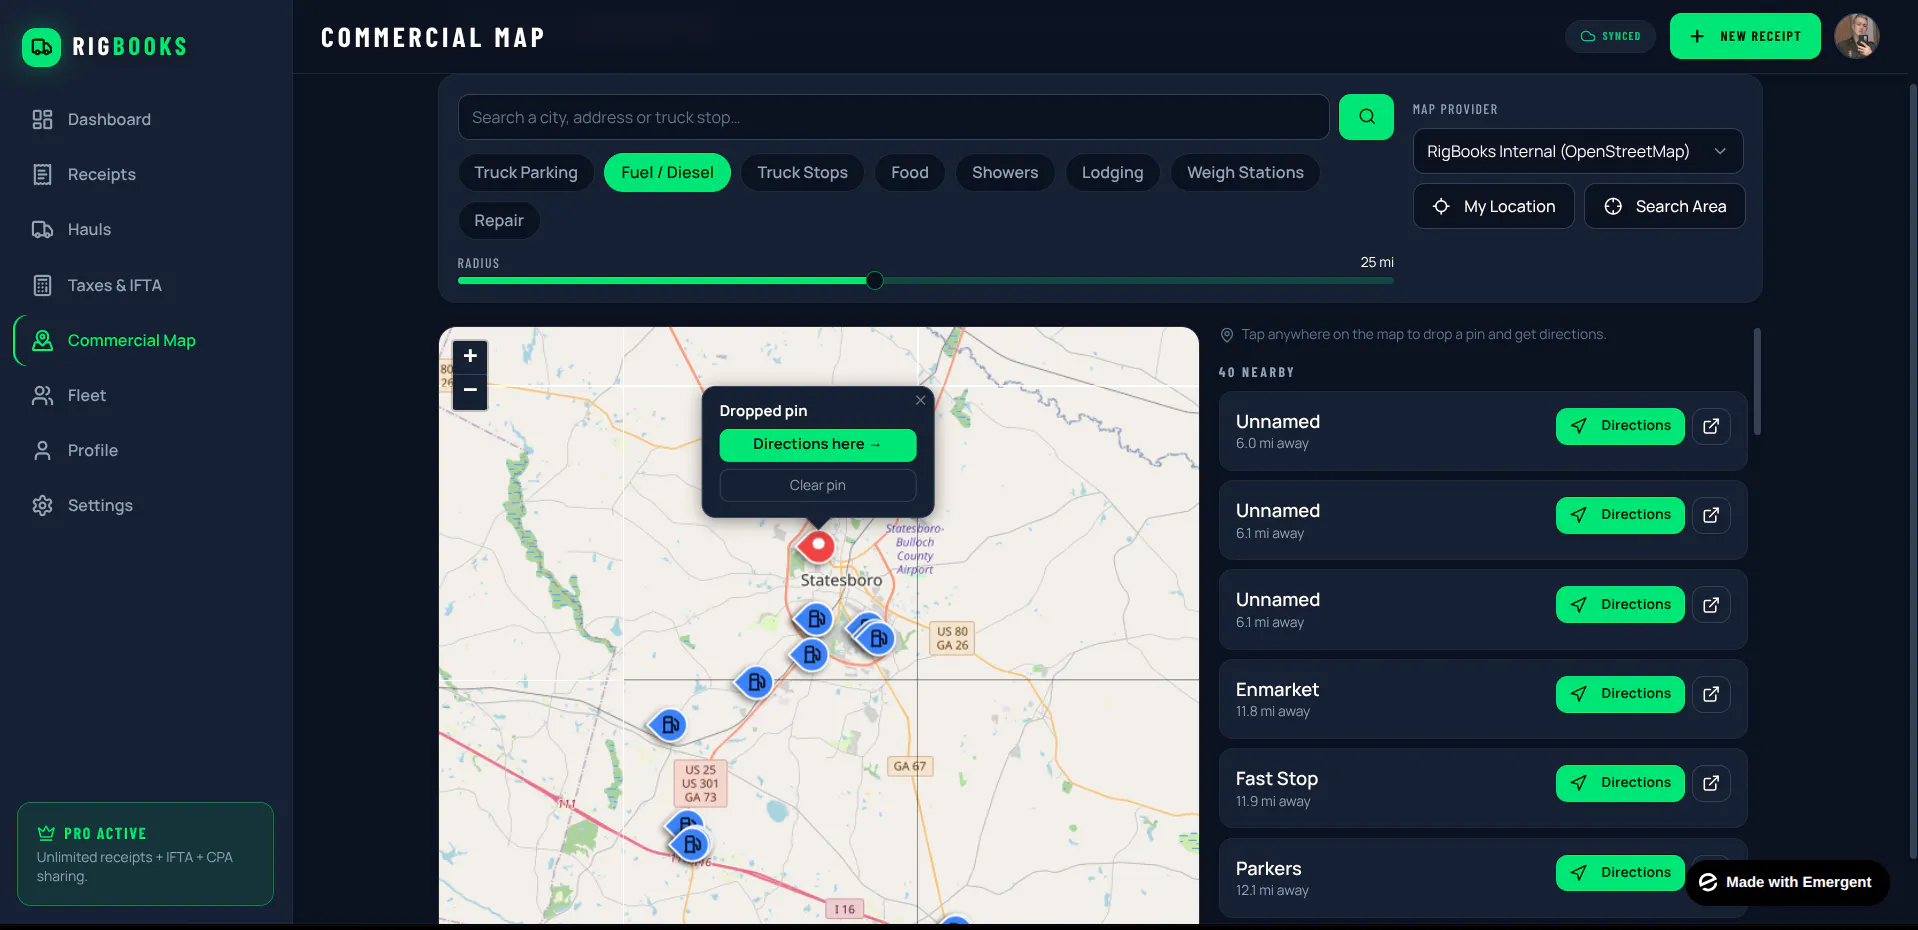
Task: Enable the Showers filter
Action: (x=1005, y=172)
